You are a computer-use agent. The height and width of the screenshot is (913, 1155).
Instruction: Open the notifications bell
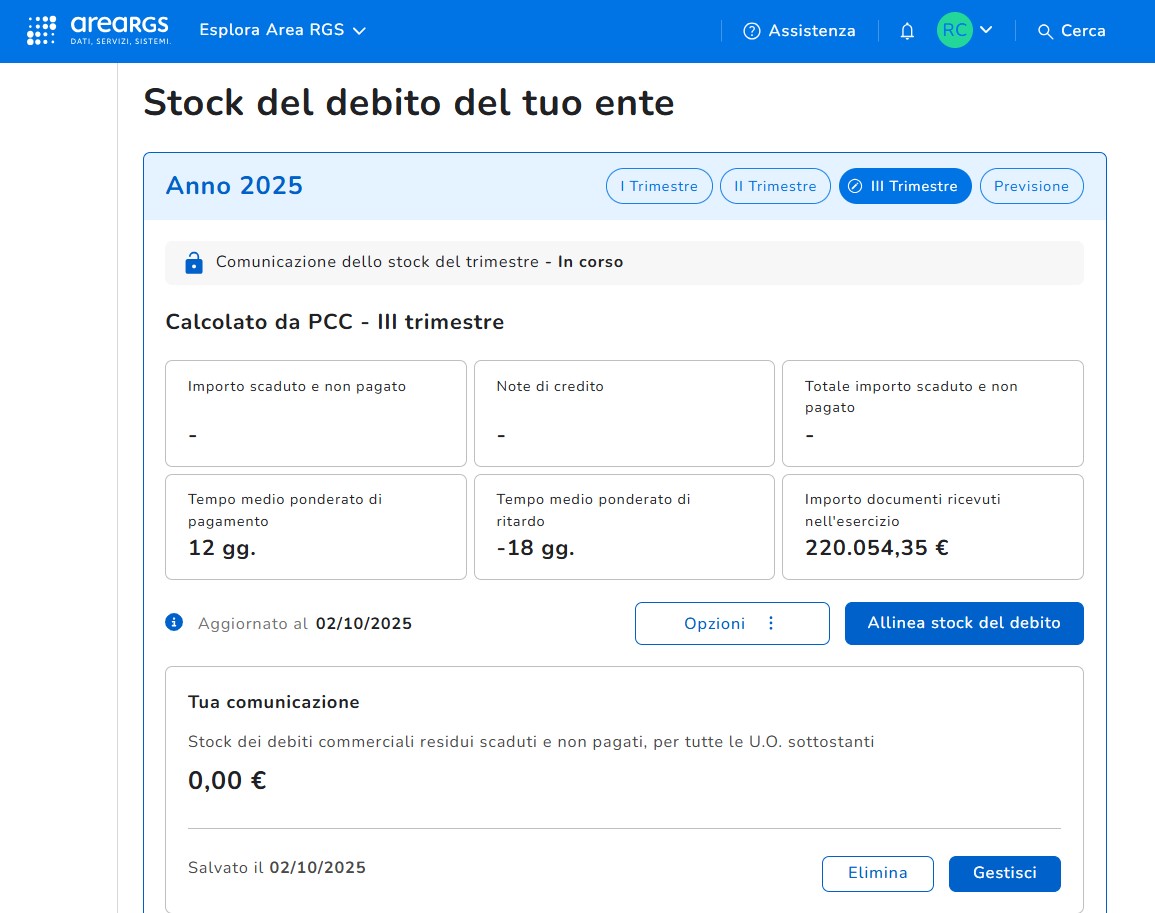pos(907,31)
